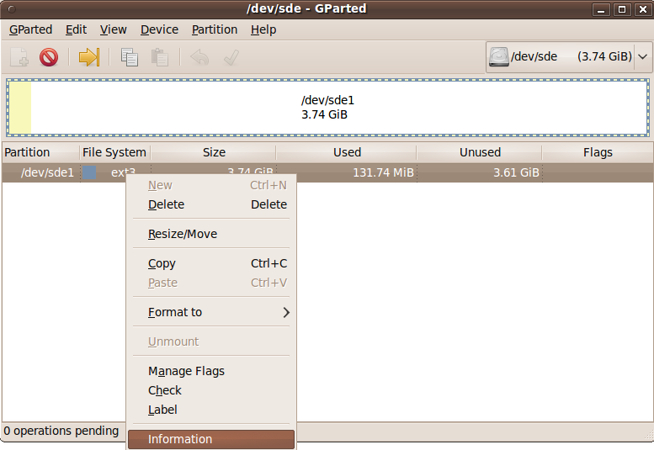Click the Unused column header
Image resolution: width=654 pixels, height=450 pixels.
click(x=479, y=153)
